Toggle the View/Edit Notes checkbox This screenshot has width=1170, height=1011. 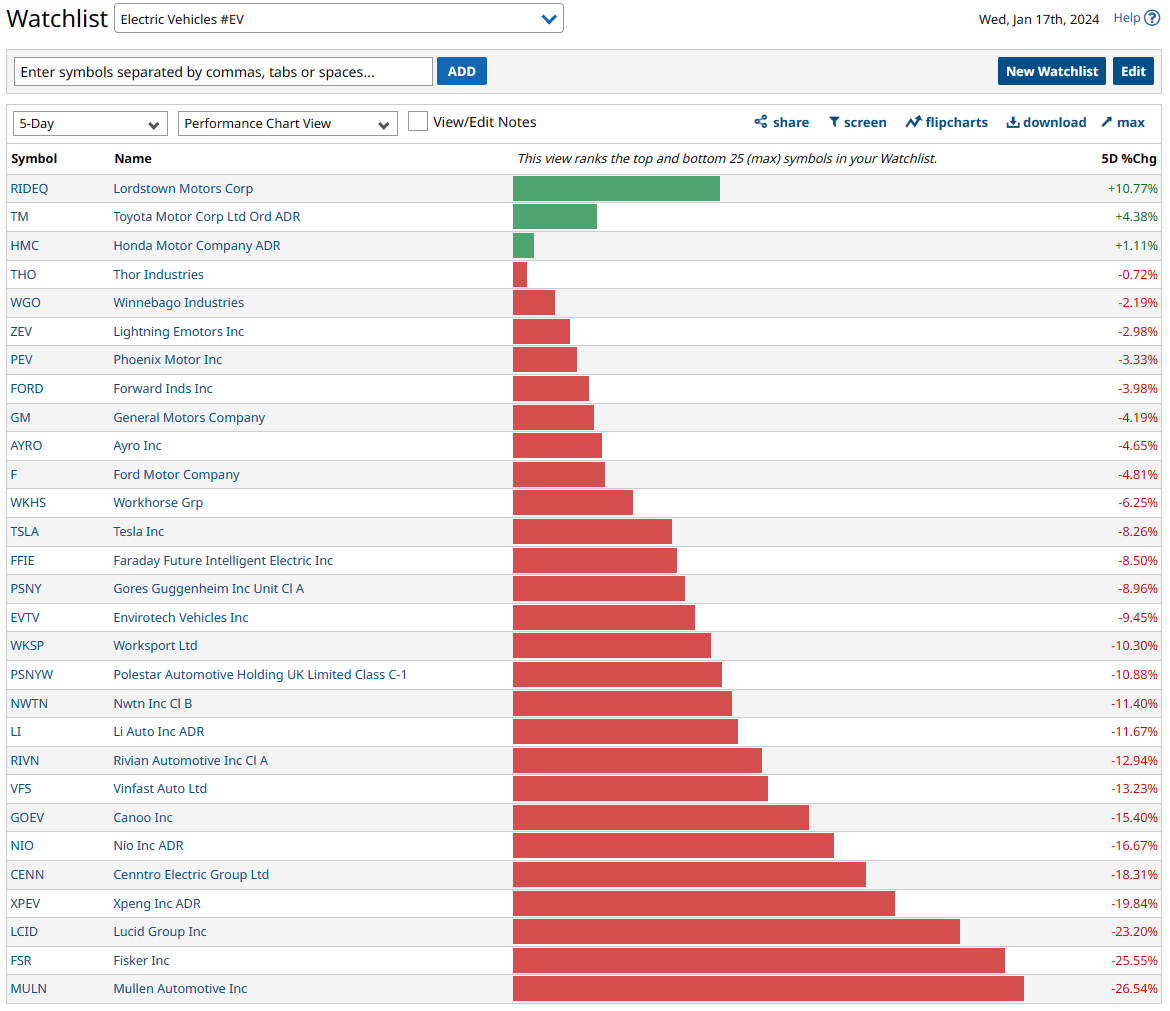(418, 121)
